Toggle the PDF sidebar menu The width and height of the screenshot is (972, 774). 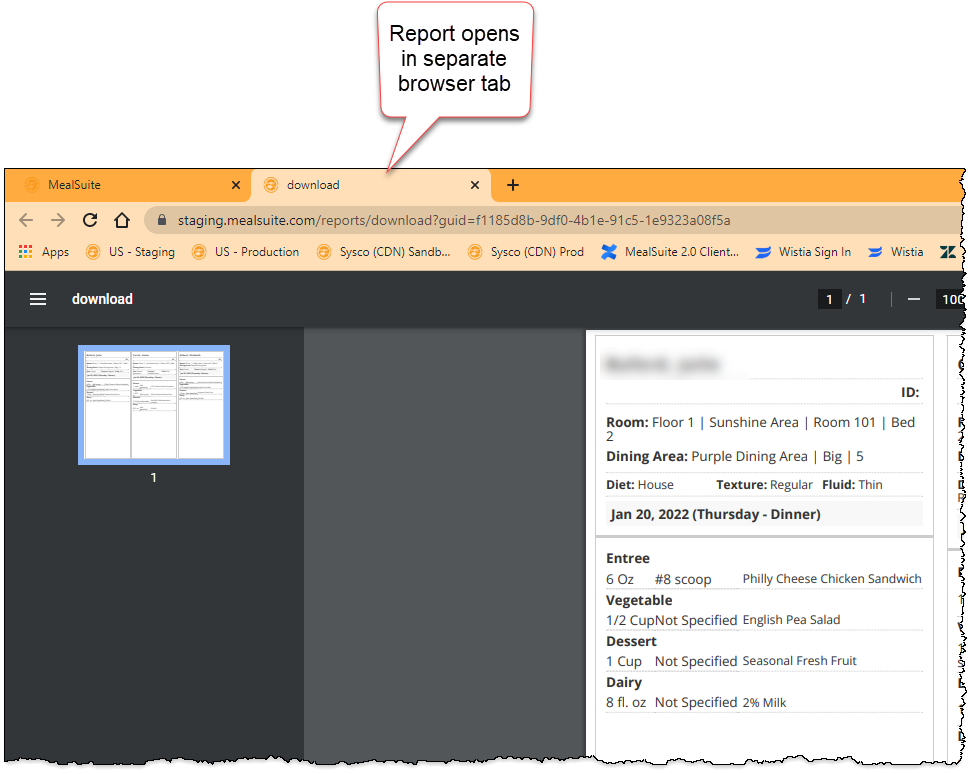tap(38, 299)
